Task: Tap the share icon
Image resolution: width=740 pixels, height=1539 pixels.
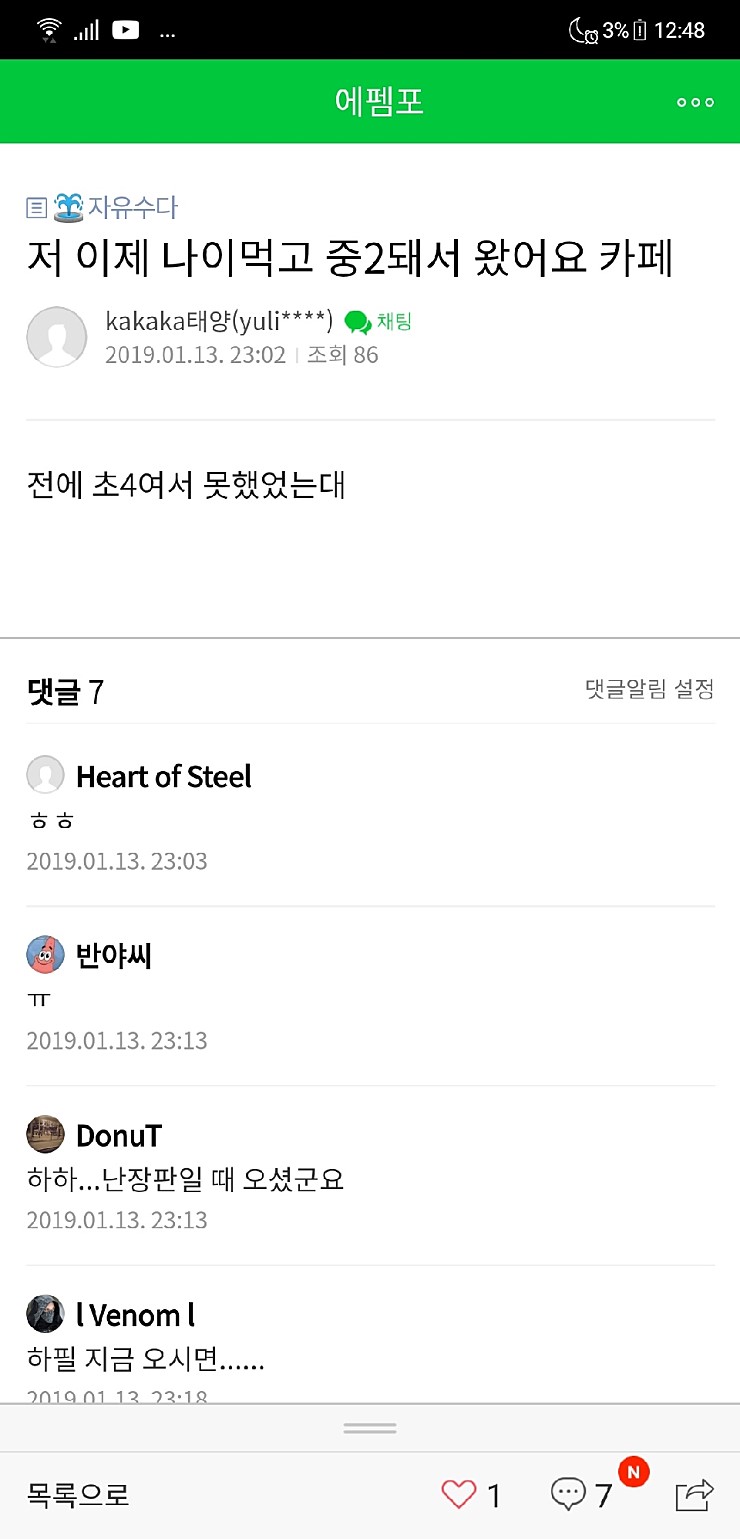Action: click(x=694, y=1495)
